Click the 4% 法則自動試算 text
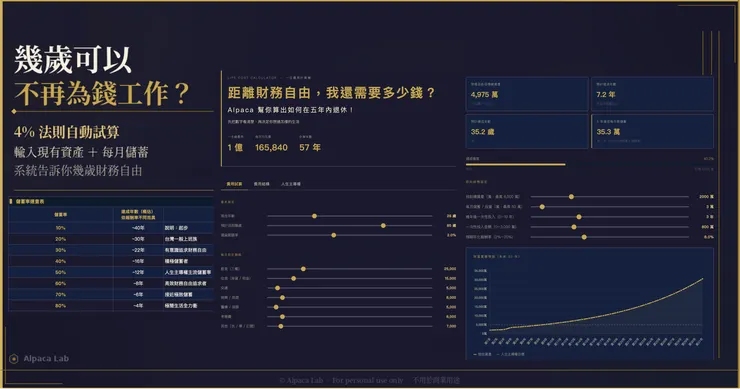Image resolution: width=740 pixels, height=389 pixels. [x=67, y=132]
